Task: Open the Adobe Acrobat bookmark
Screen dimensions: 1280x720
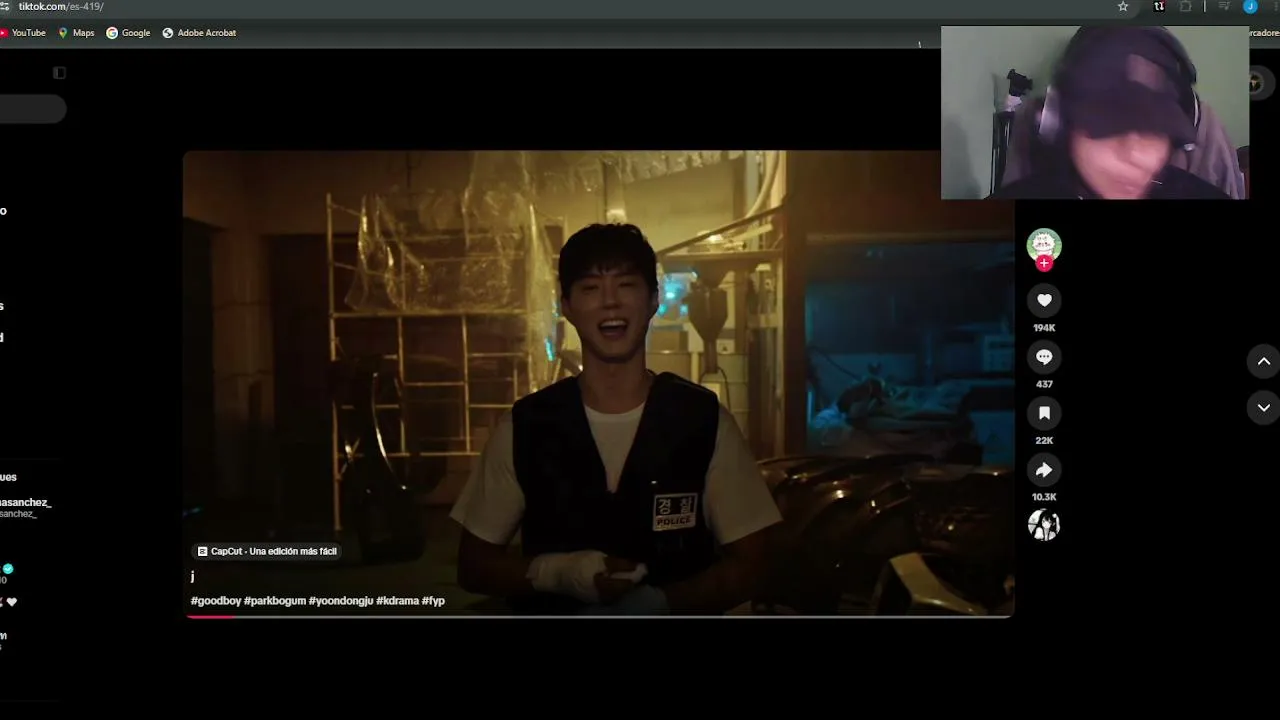Action: [x=199, y=33]
